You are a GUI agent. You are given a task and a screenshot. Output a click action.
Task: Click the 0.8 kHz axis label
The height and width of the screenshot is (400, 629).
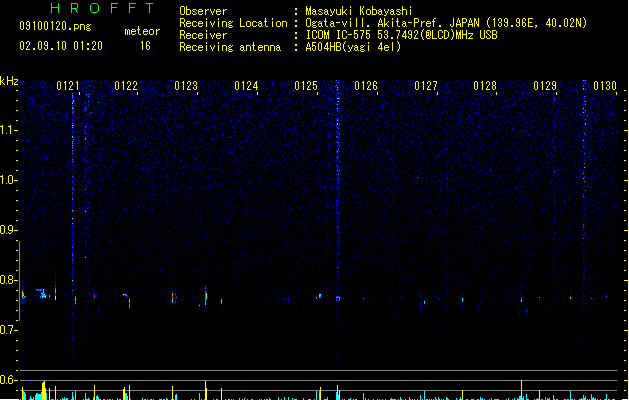tap(7, 280)
